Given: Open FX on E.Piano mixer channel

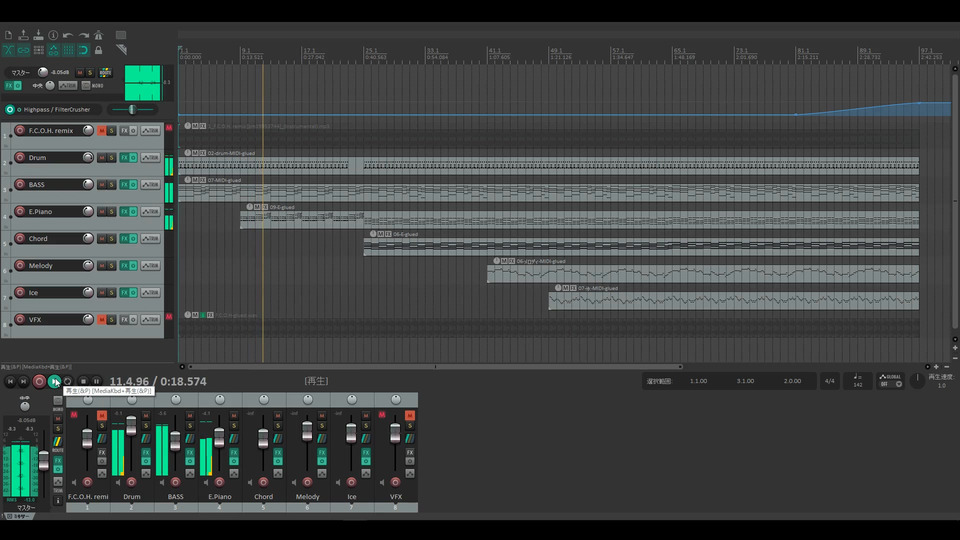Looking at the screenshot, I should (x=234, y=452).
